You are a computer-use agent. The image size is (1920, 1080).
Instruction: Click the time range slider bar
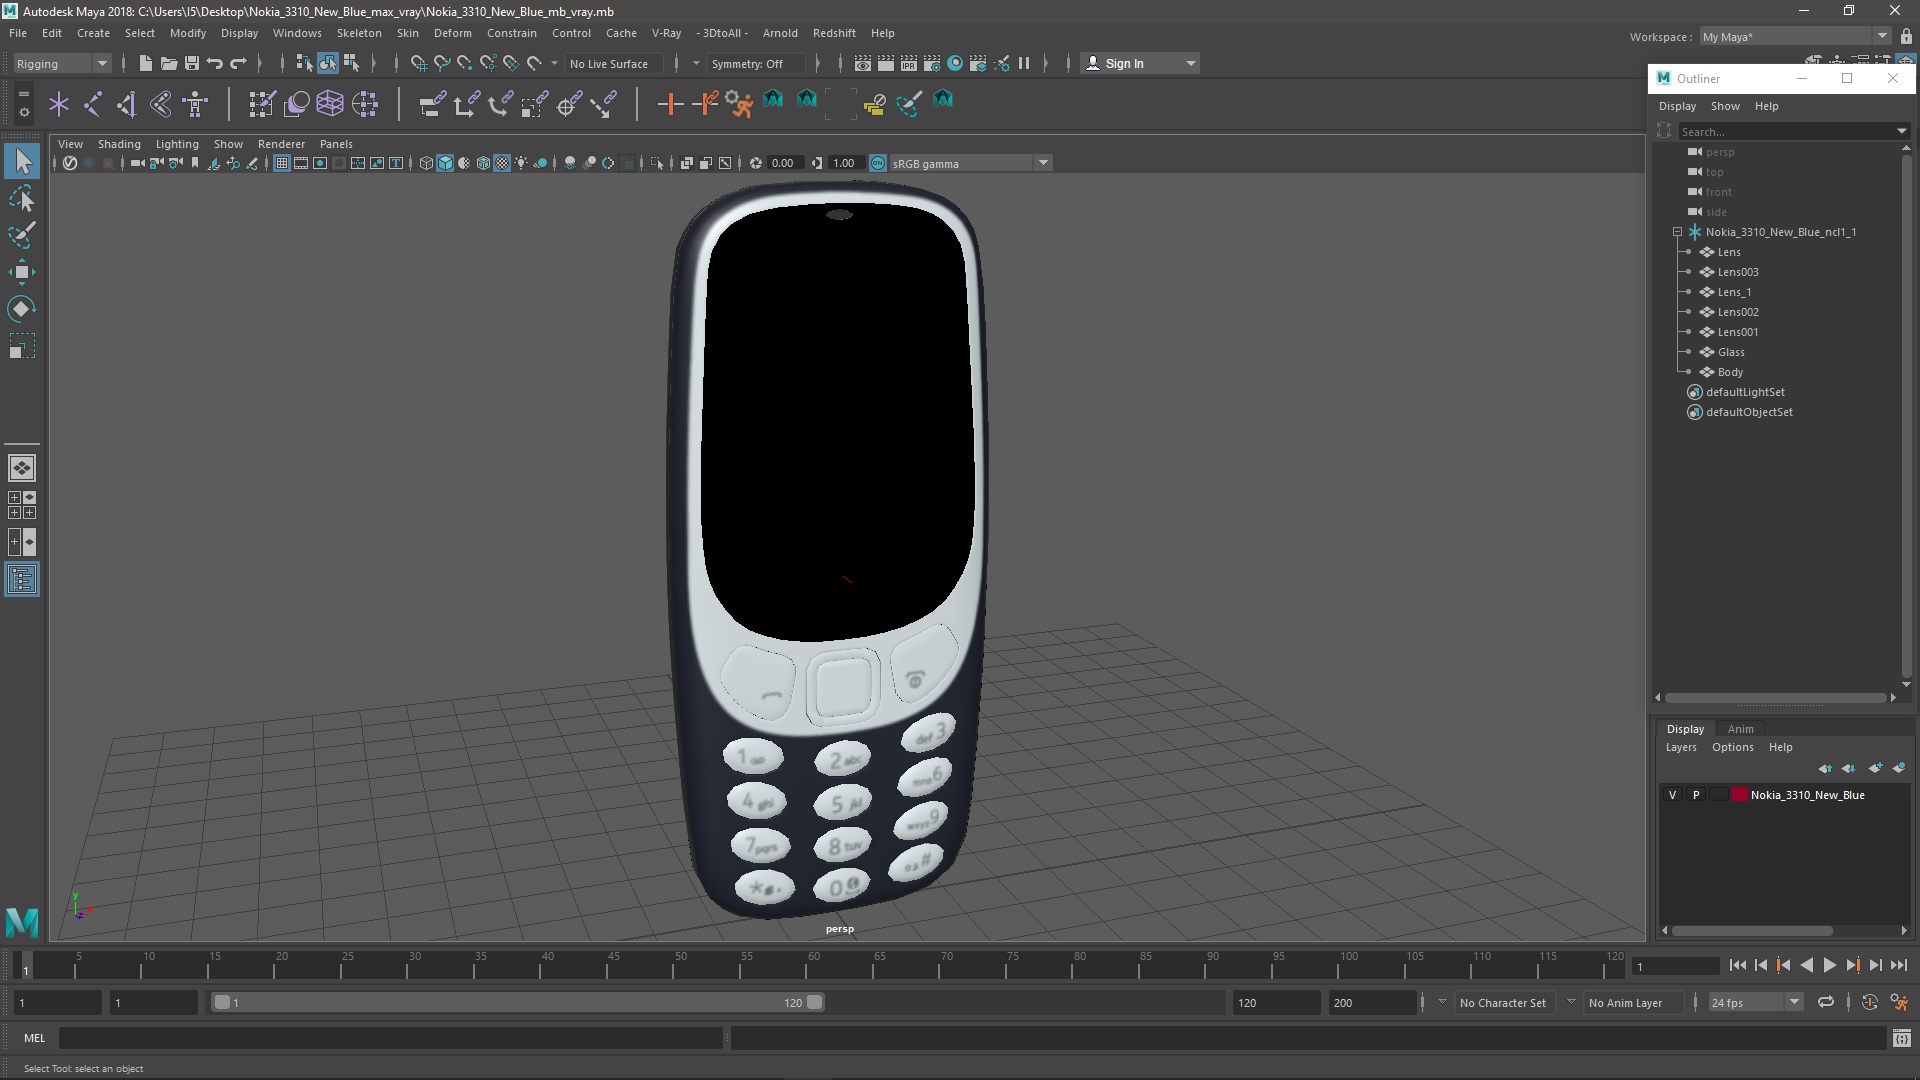tap(518, 1002)
